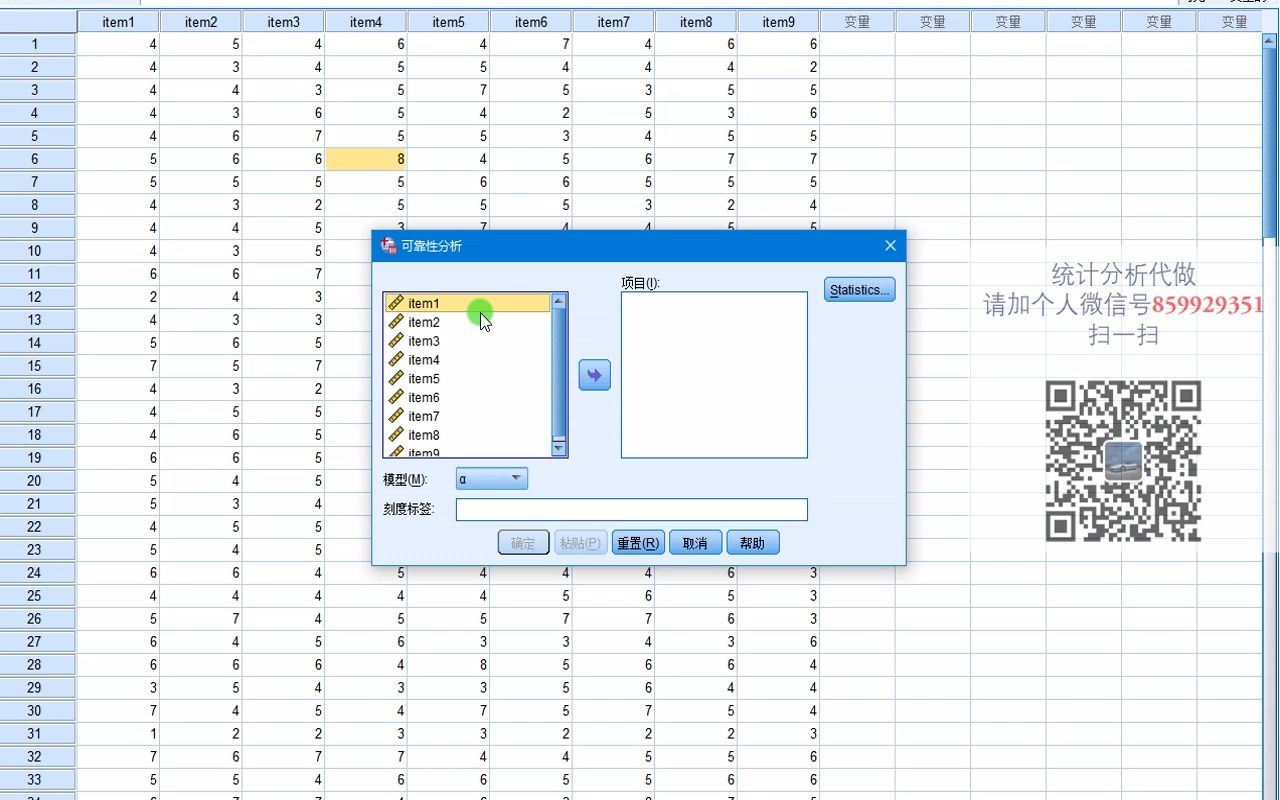Click the variable list scroll-up arrow
Viewport: 1280px width, 800px height.
(x=559, y=301)
